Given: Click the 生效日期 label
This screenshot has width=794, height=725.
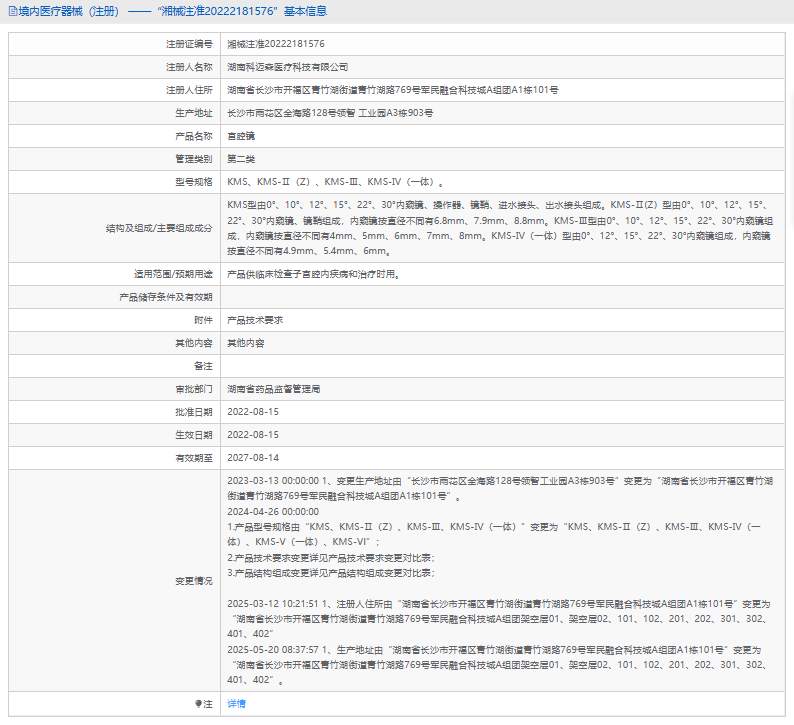Looking at the screenshot, I should (x=193, y=435).
